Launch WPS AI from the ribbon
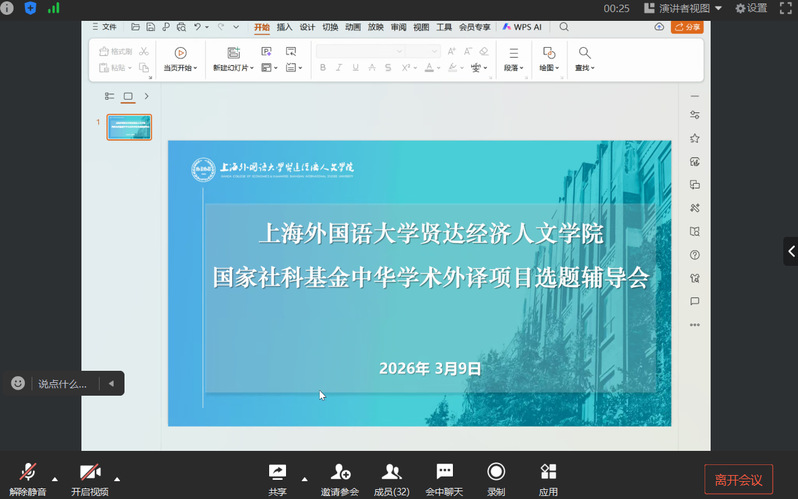The height and width of the screenshot is (499, 798). [522, 27]
